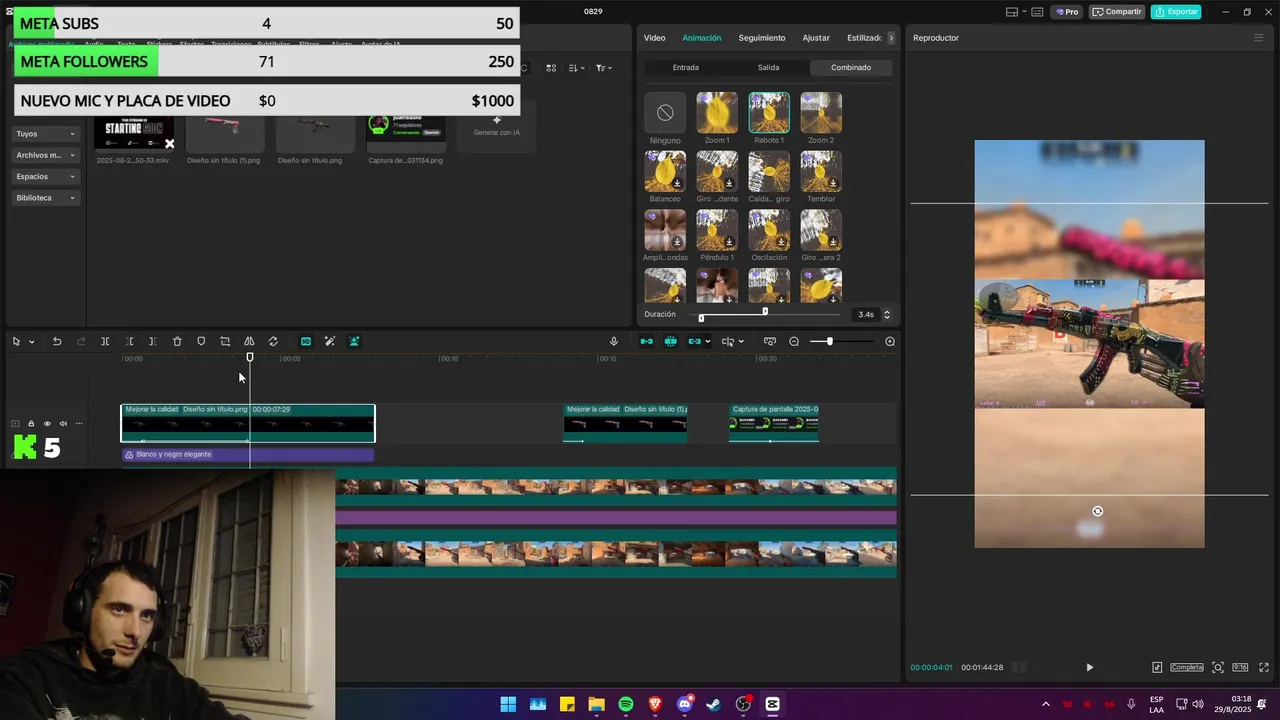Screen dimensions: 1280x720
Task: Apply the Zoom 1 animation
Action: 717,113
